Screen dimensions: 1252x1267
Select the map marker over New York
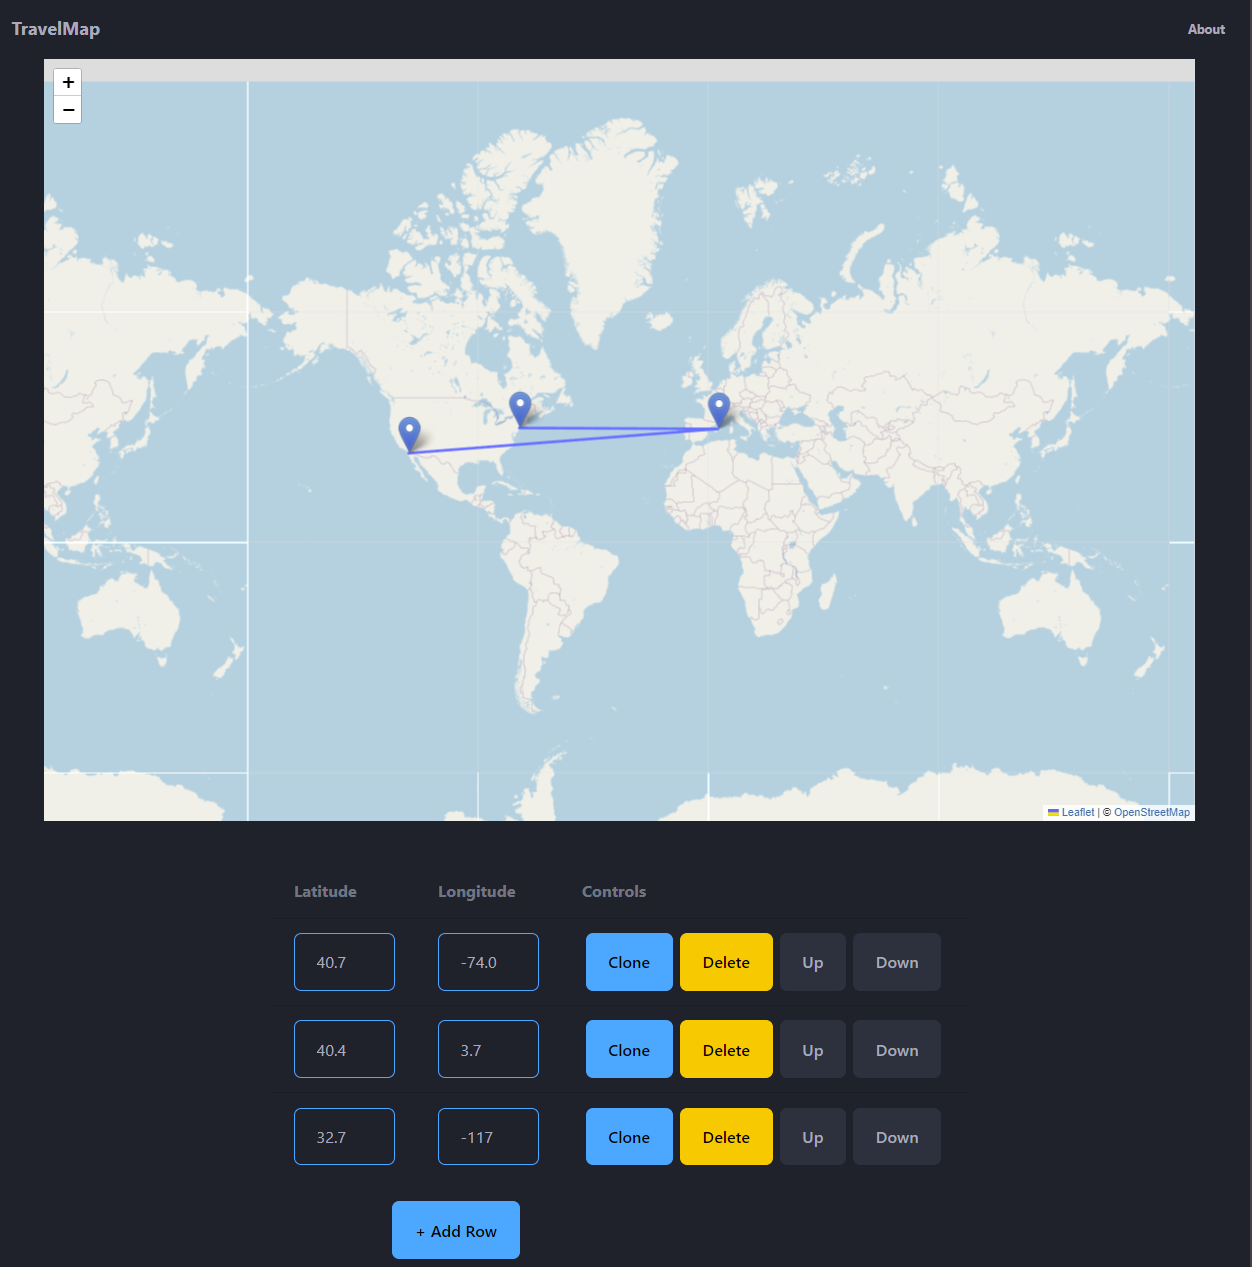click(520, 405)
